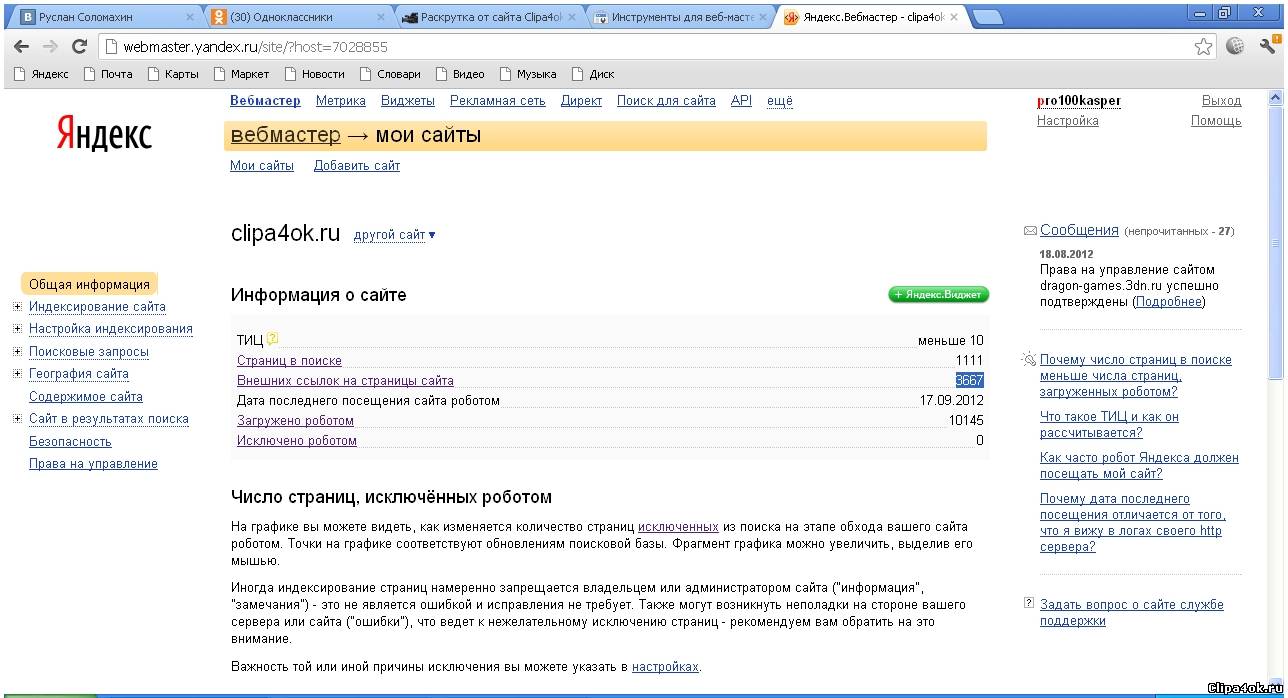
Task: Open Права на управление in the sidebar
Action: (x=93, y=464)
